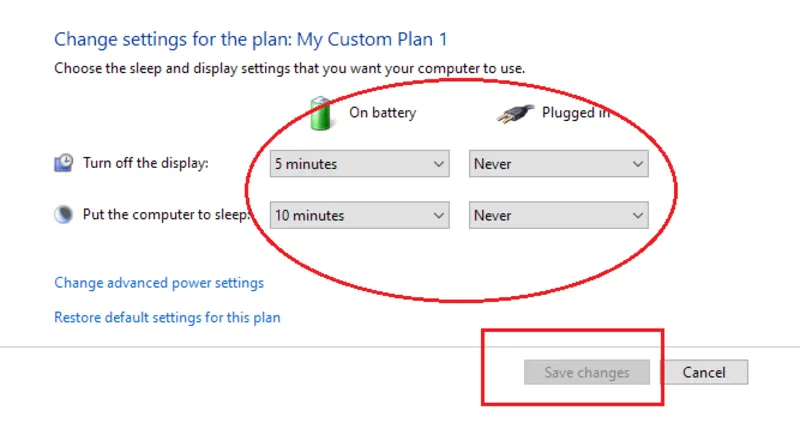800x435 pixels.
Task: Click the moon sleep icon
Action: [x=64, y=214]
